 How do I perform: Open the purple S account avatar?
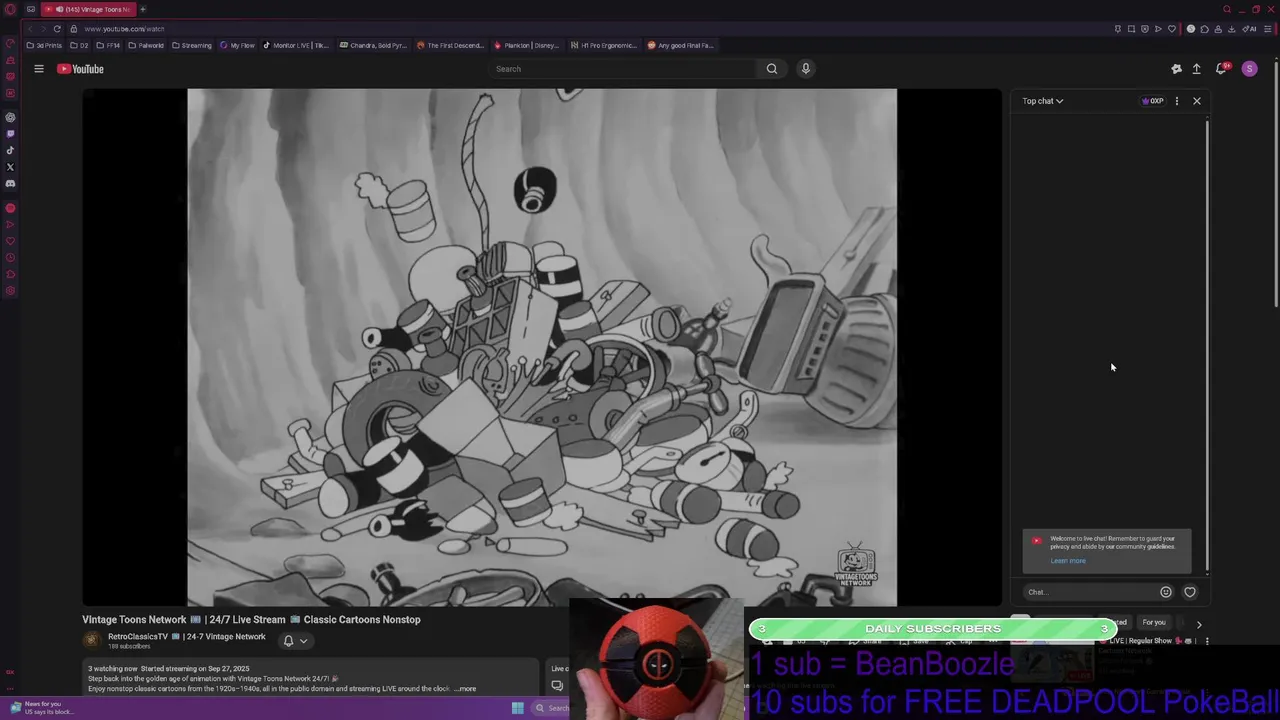1249,69
